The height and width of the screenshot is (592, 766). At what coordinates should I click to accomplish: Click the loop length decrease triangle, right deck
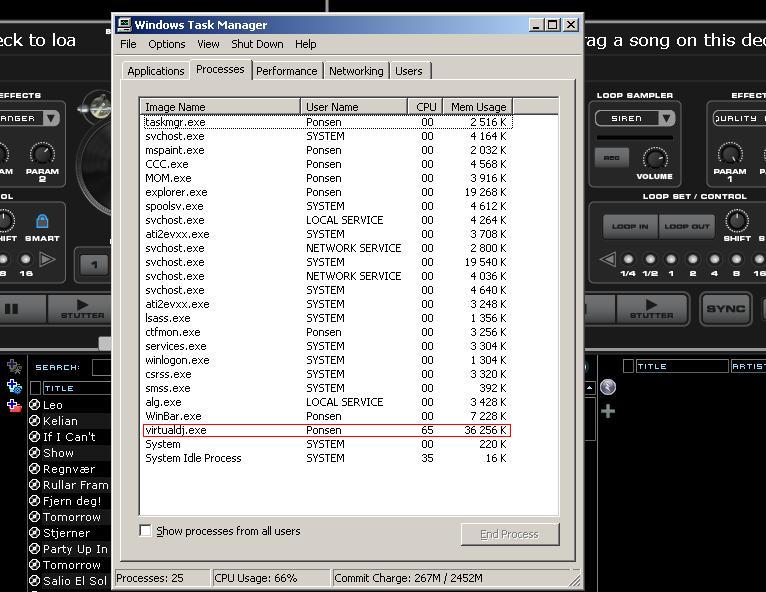(608, 259)
